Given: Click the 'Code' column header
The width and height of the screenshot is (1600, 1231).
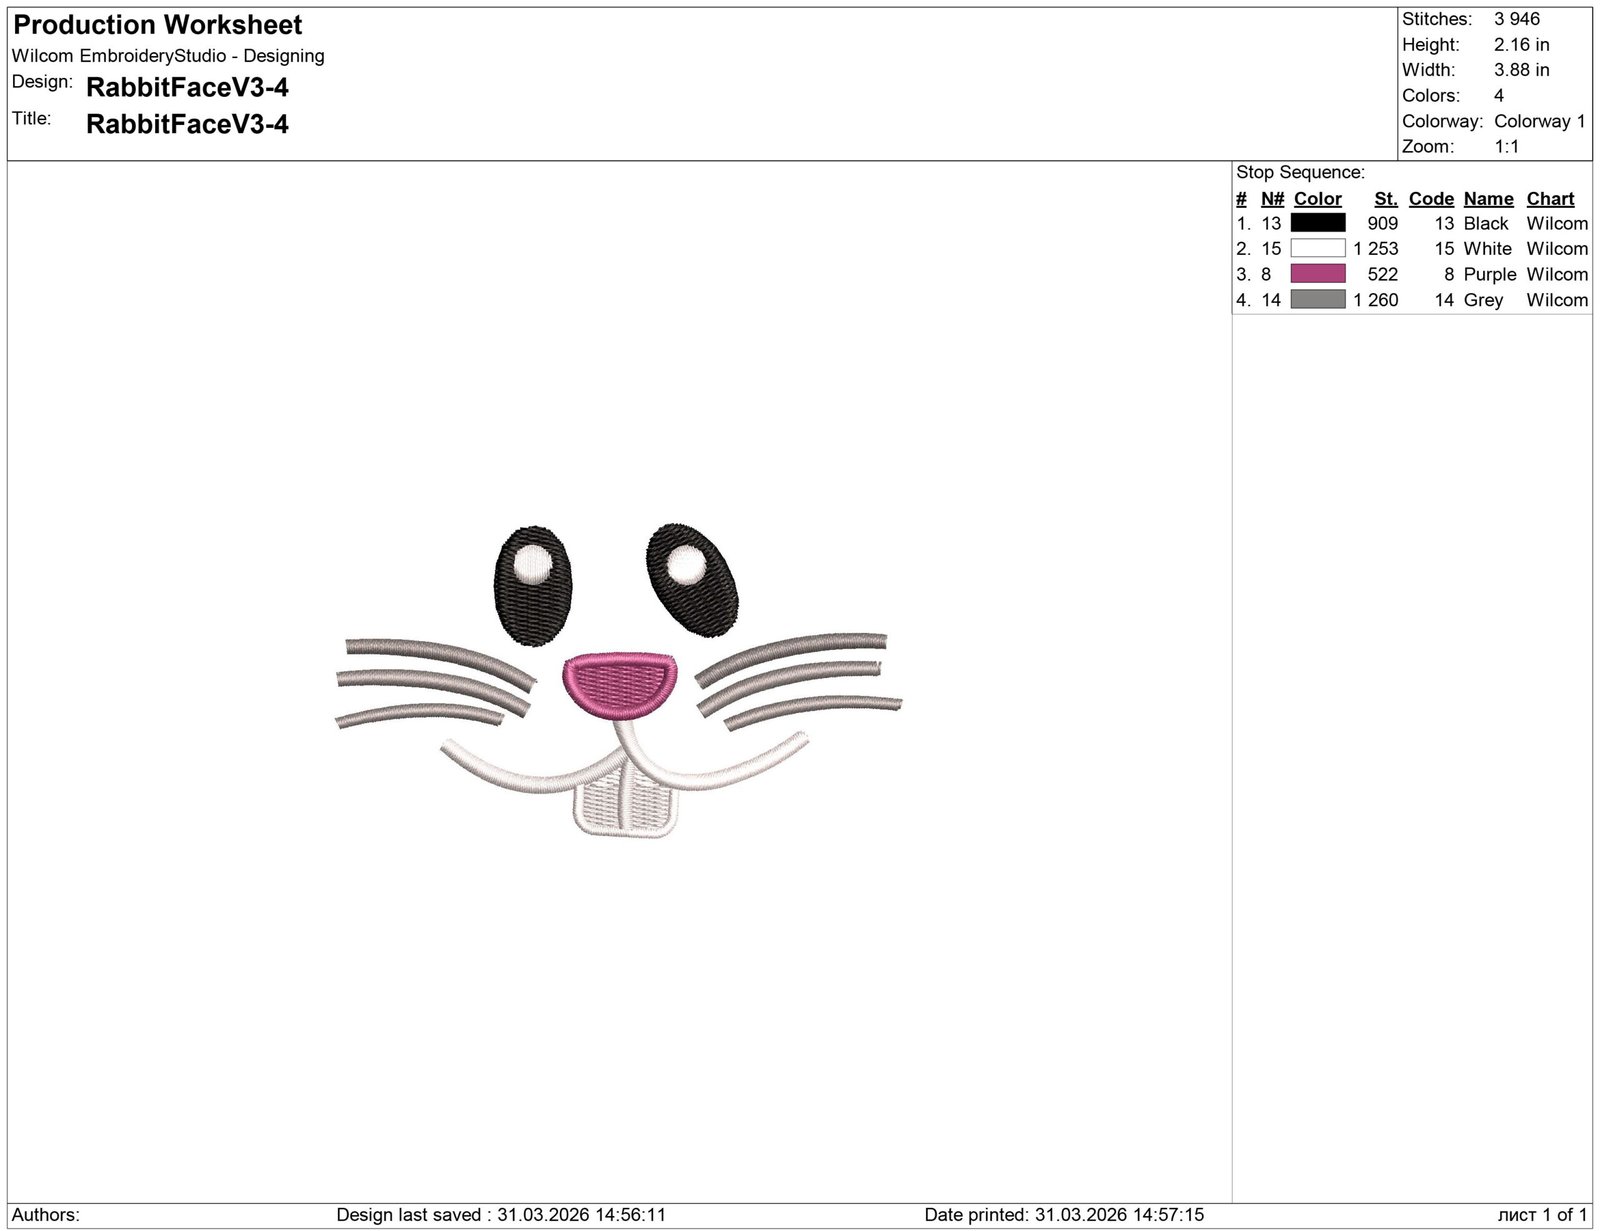Looking at the screenshot, I should pyautogui.click(x=1430, y=199).
